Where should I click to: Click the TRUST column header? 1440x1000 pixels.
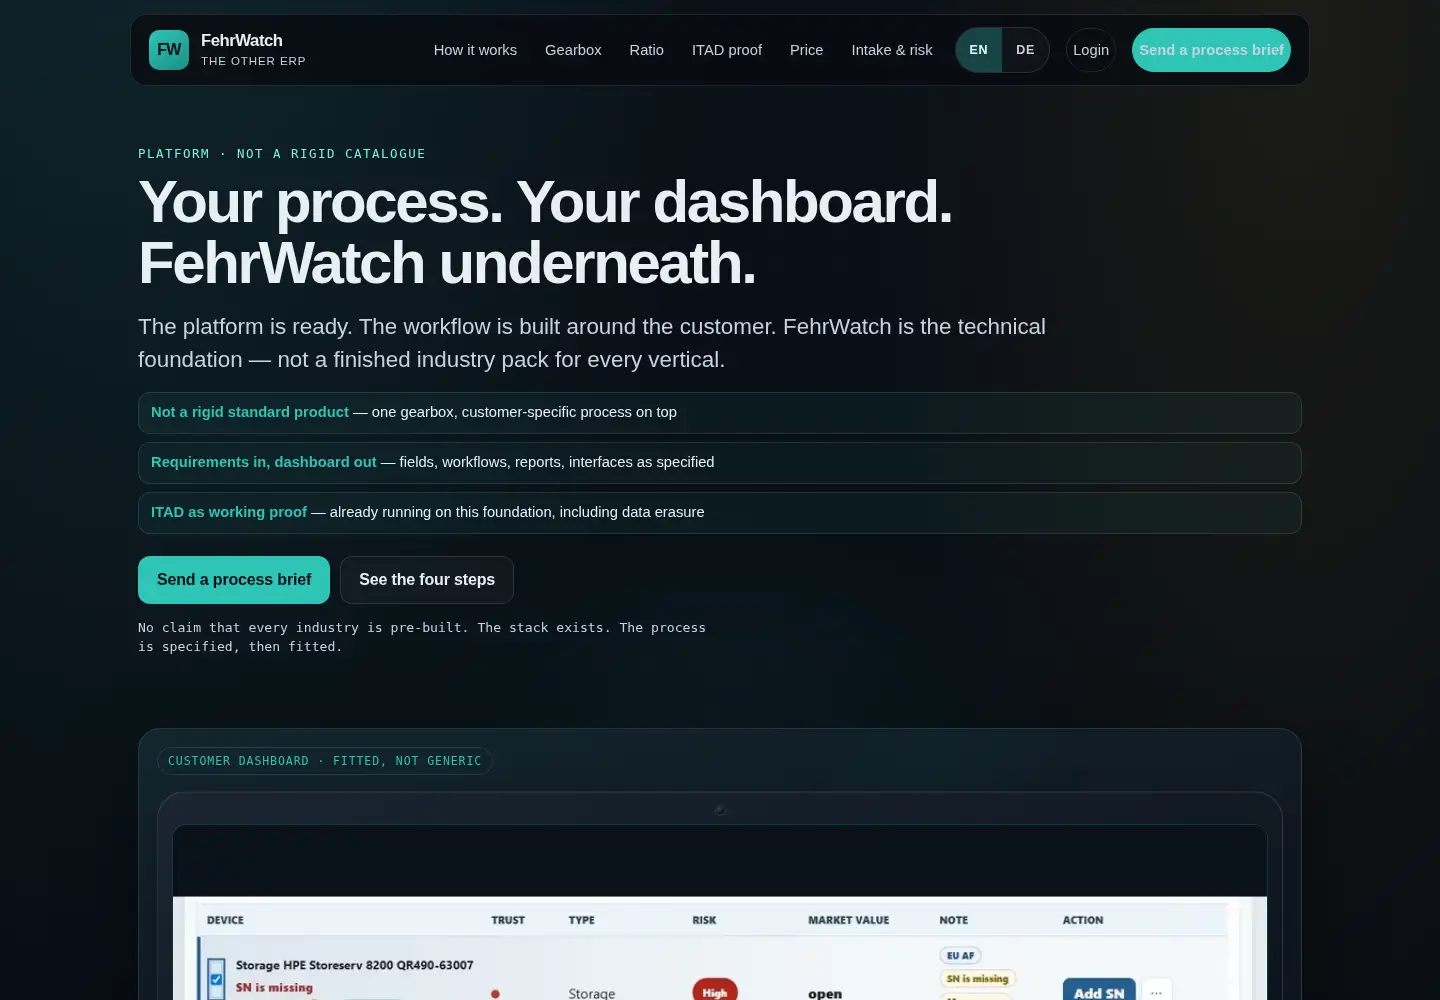(508, 920)
